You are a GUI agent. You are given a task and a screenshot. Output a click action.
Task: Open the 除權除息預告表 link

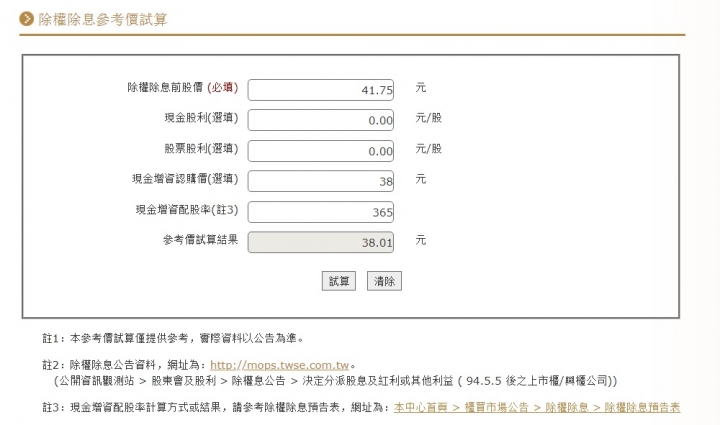(x=642, y=408)
